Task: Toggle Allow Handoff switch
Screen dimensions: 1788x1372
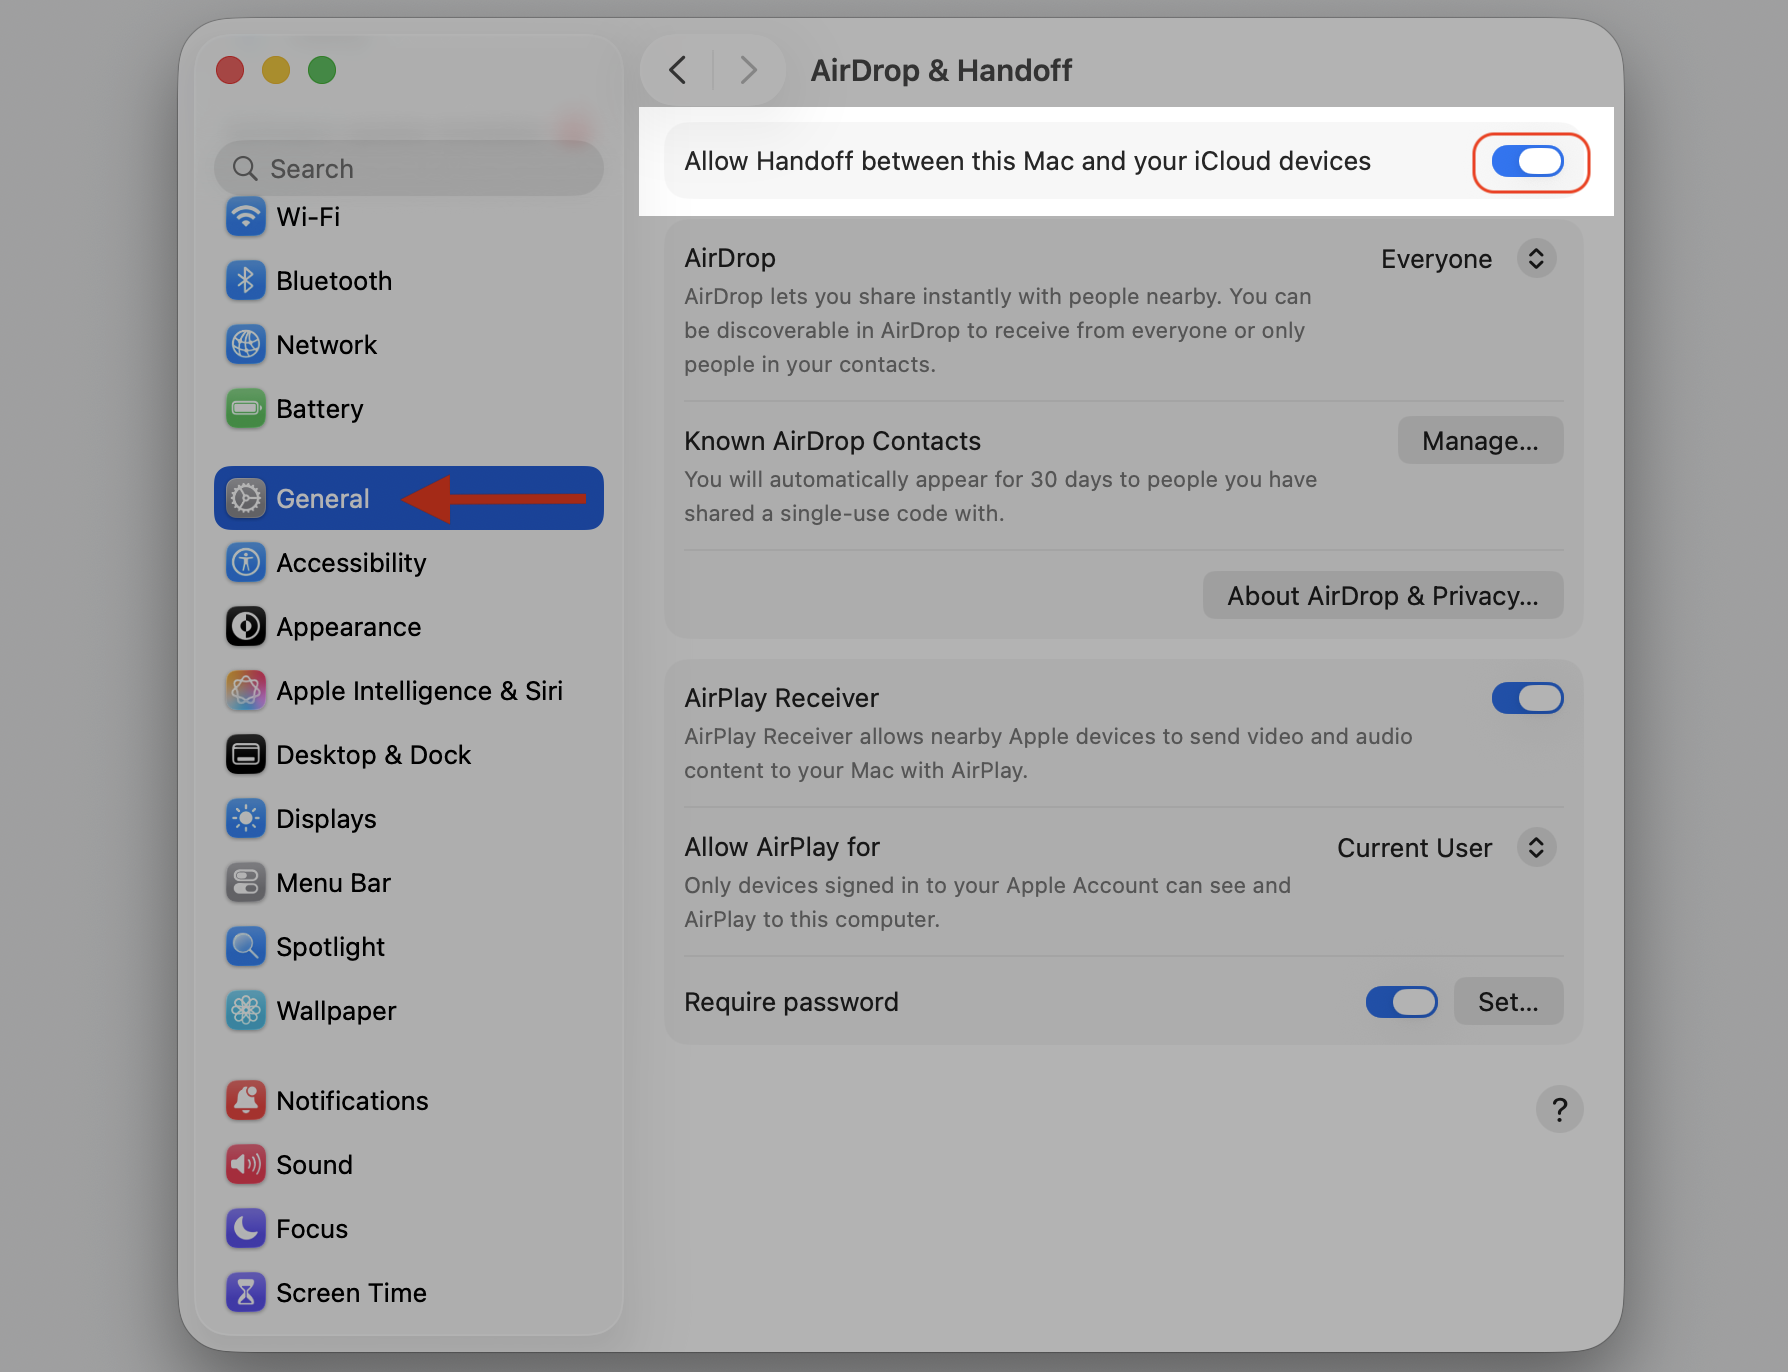Action: (1527, 161)
